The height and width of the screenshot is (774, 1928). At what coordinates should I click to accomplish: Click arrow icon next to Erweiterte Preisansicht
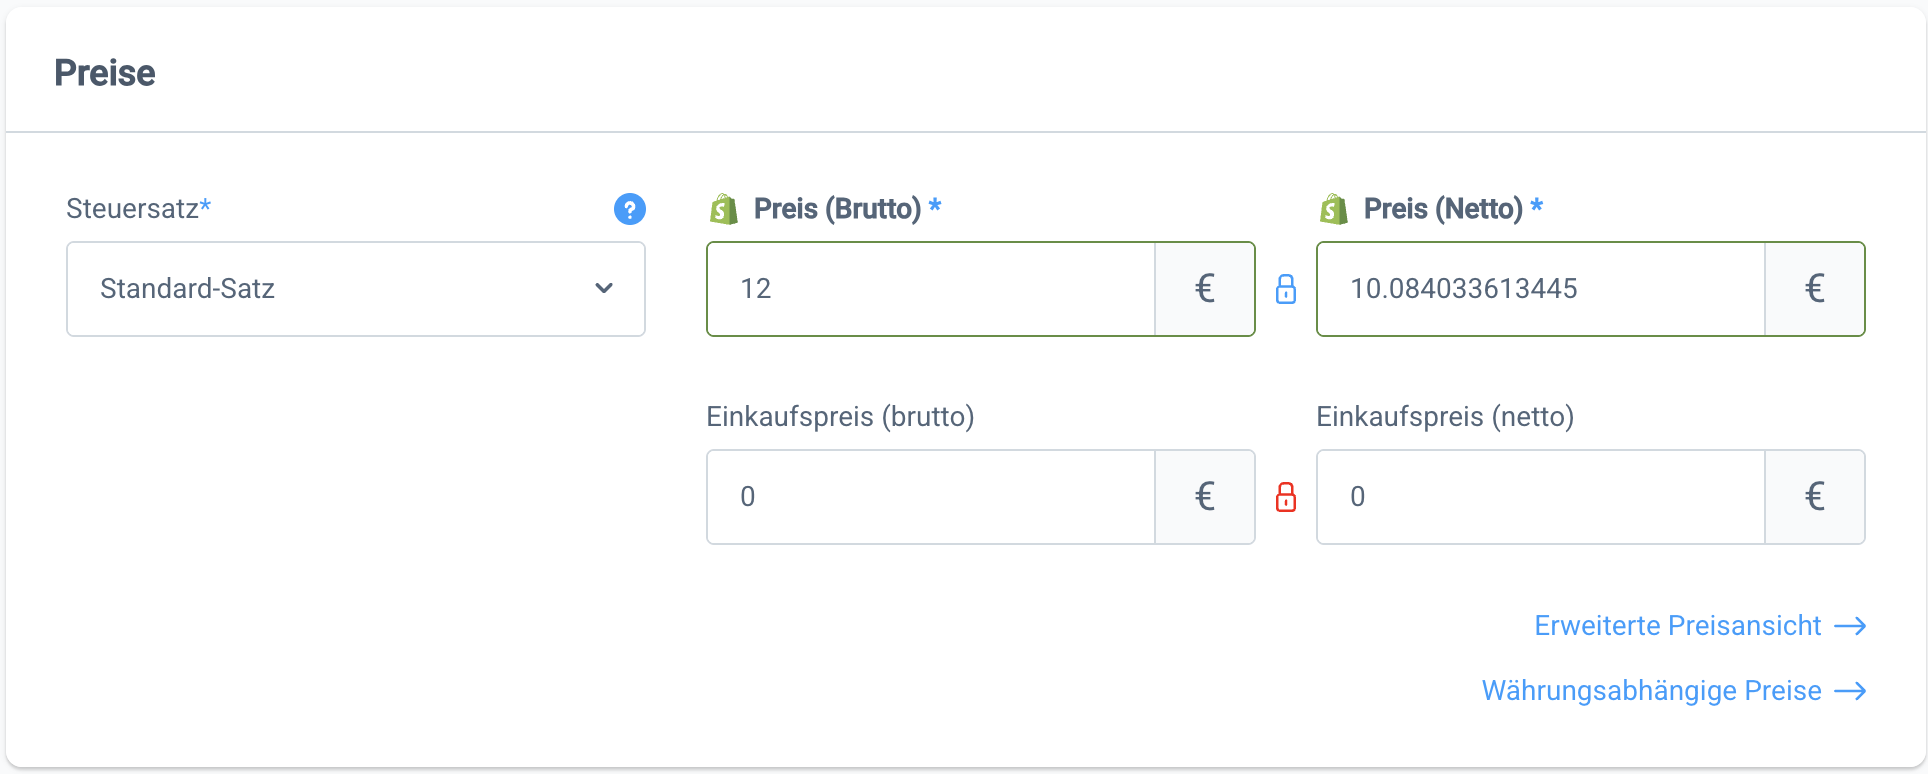tap(1851, 626)
